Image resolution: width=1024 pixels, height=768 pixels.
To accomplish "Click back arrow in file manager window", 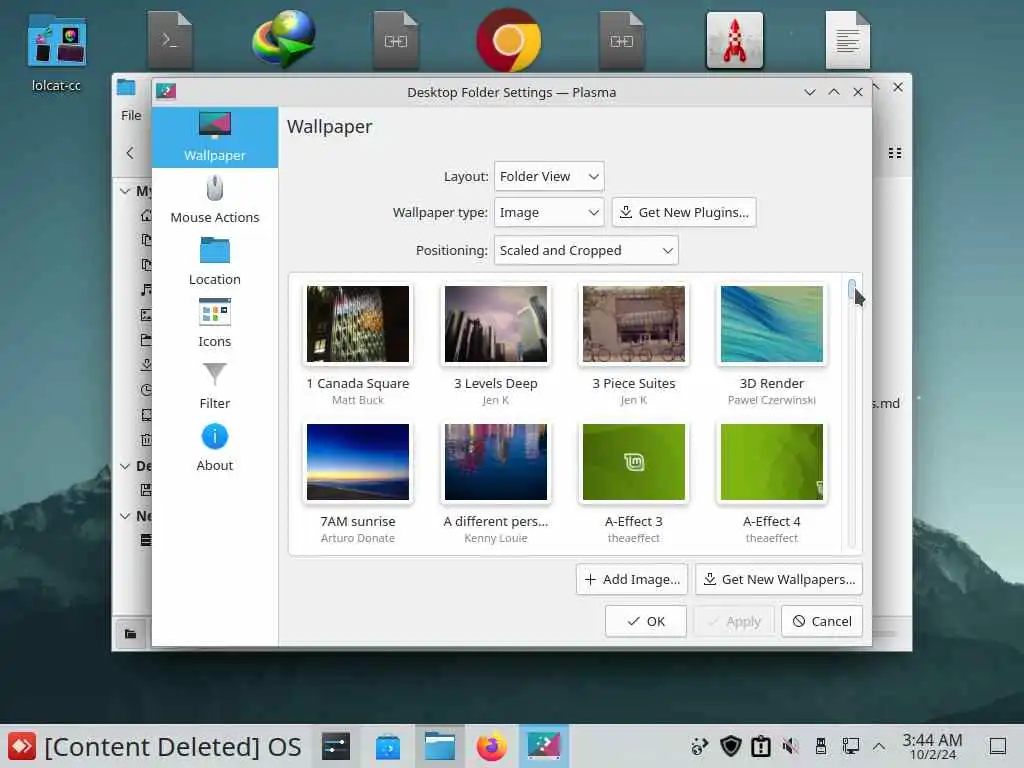I will pyautogui.click(x=130, y=153).
